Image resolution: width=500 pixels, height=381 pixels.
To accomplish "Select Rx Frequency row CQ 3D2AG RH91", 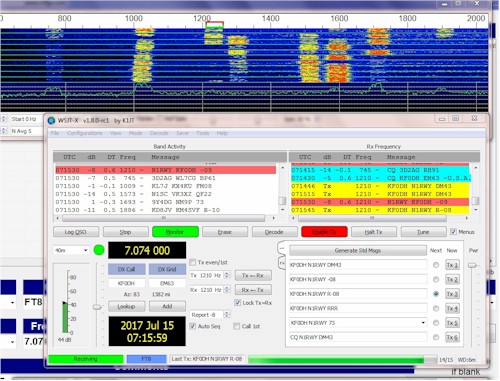I will point(380,170).
